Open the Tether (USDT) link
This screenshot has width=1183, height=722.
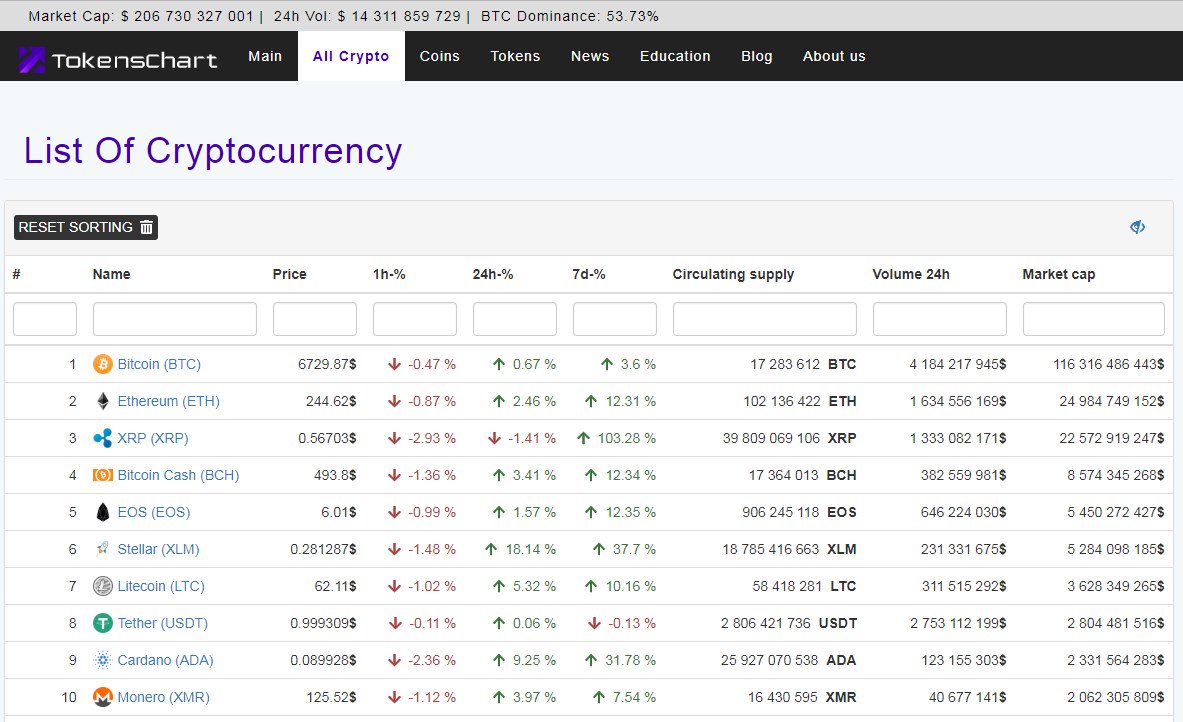162,623
